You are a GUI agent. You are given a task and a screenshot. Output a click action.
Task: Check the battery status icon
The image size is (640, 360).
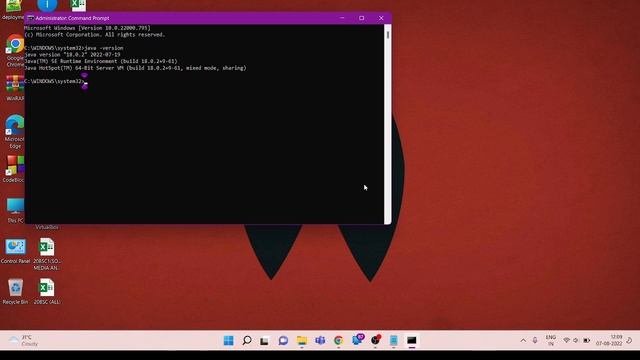[587, 340]
